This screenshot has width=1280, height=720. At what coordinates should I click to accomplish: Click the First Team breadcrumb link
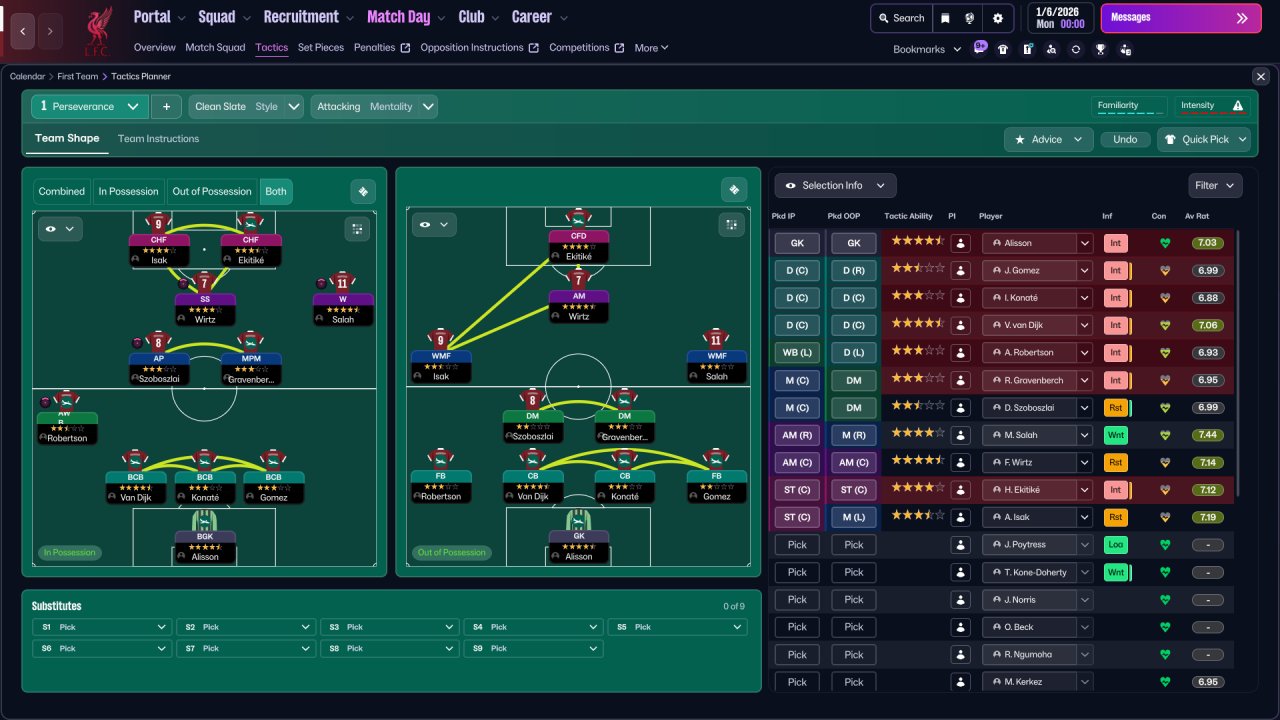pyautogui.click(x=78, y=76)
